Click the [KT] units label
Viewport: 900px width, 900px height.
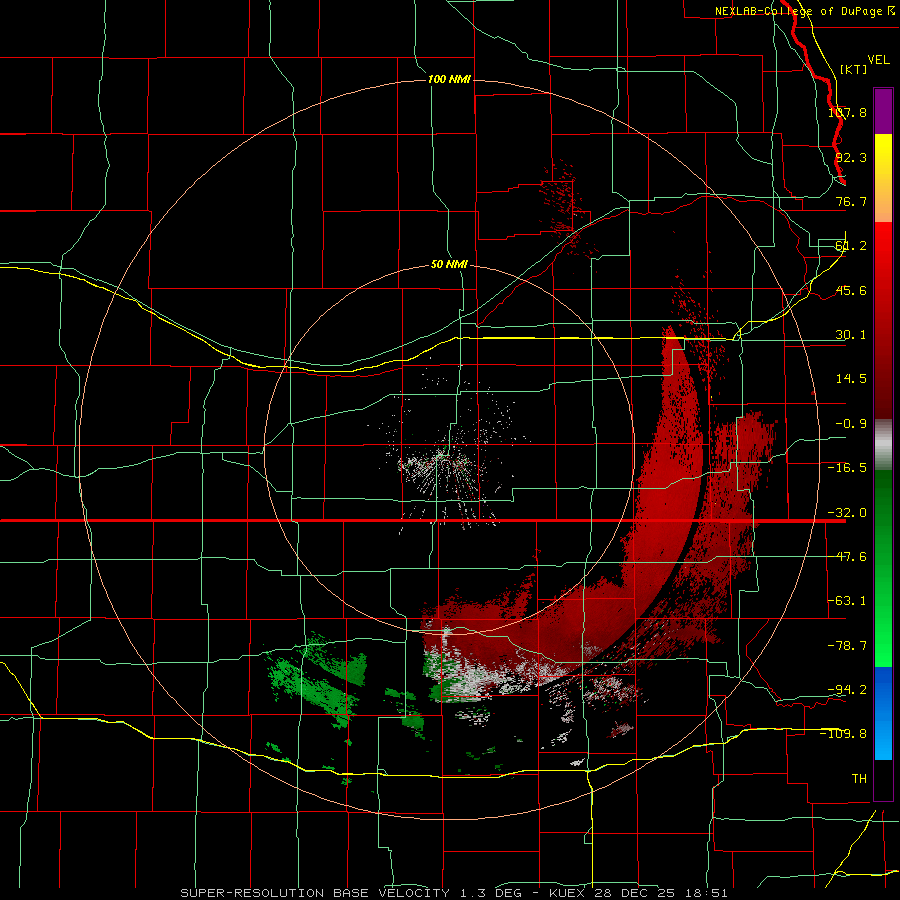pos(854,69)
